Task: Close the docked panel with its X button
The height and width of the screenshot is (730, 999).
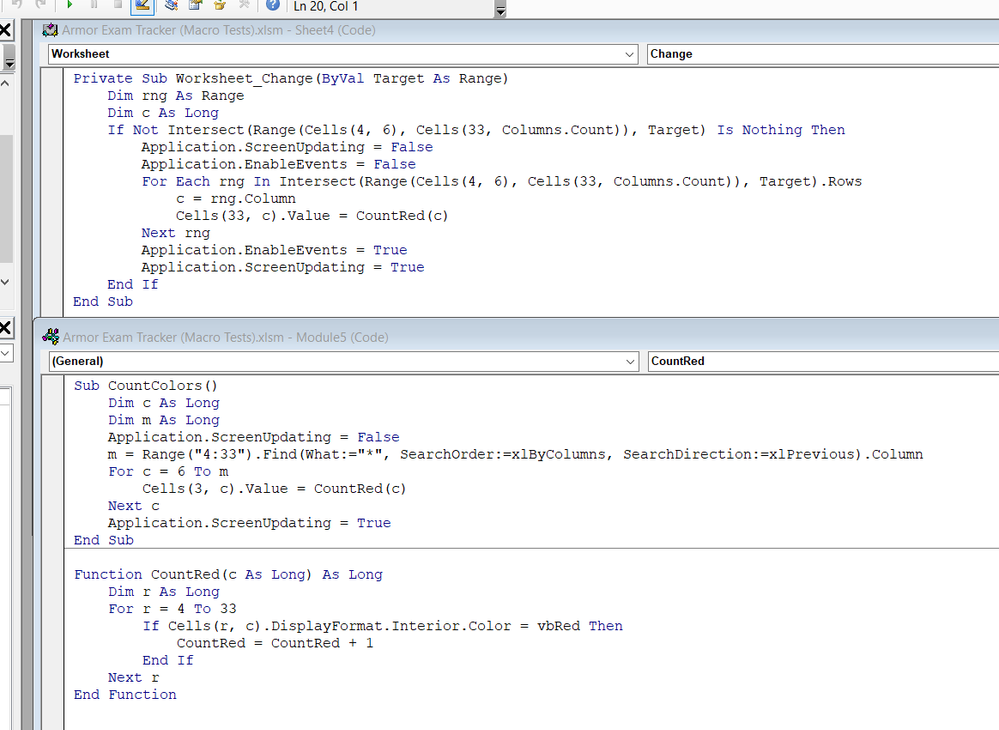Action: [6, 29]
